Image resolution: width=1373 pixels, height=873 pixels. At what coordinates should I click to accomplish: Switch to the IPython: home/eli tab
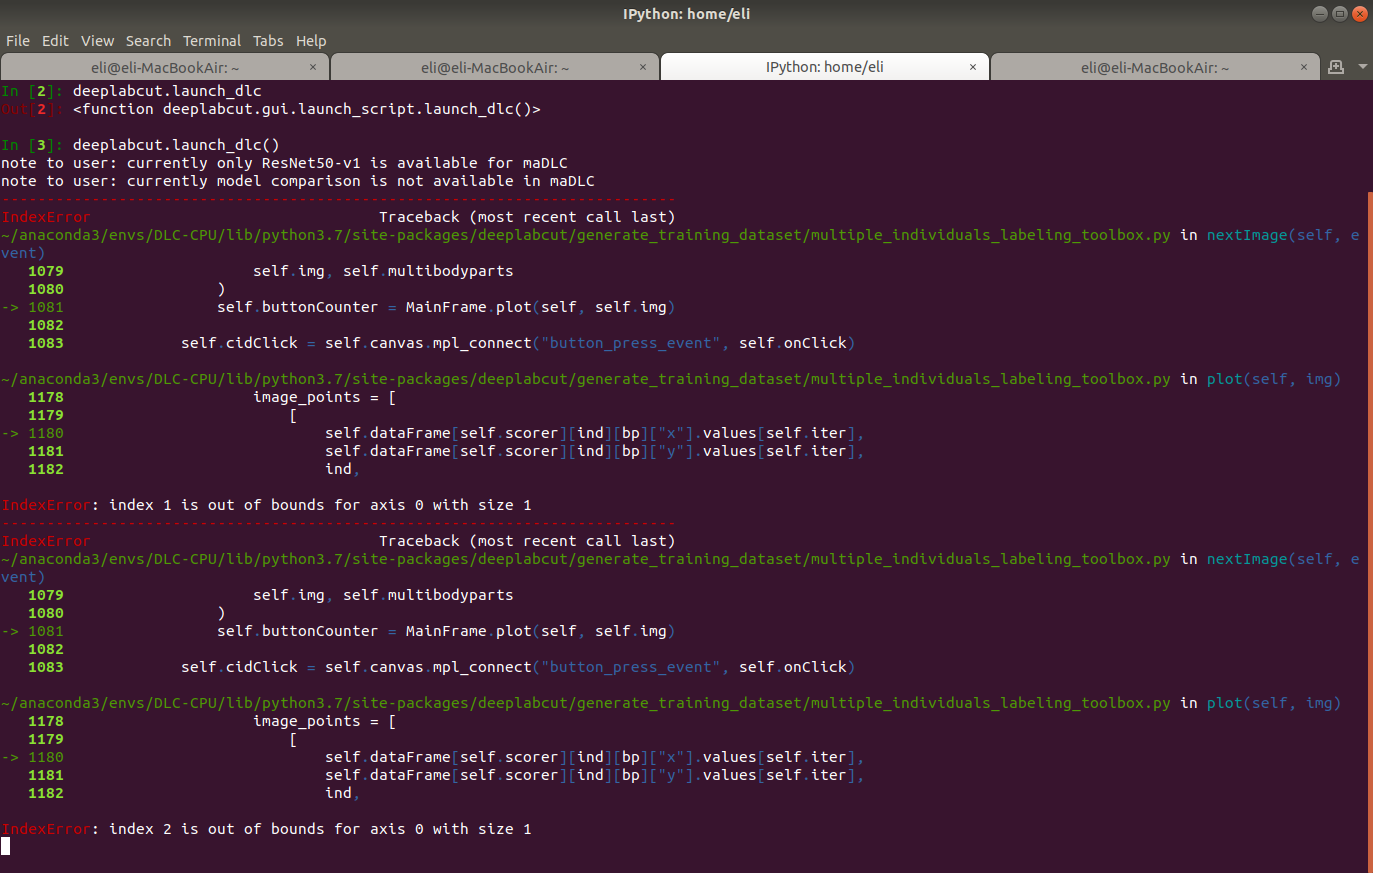pos(824,66)
